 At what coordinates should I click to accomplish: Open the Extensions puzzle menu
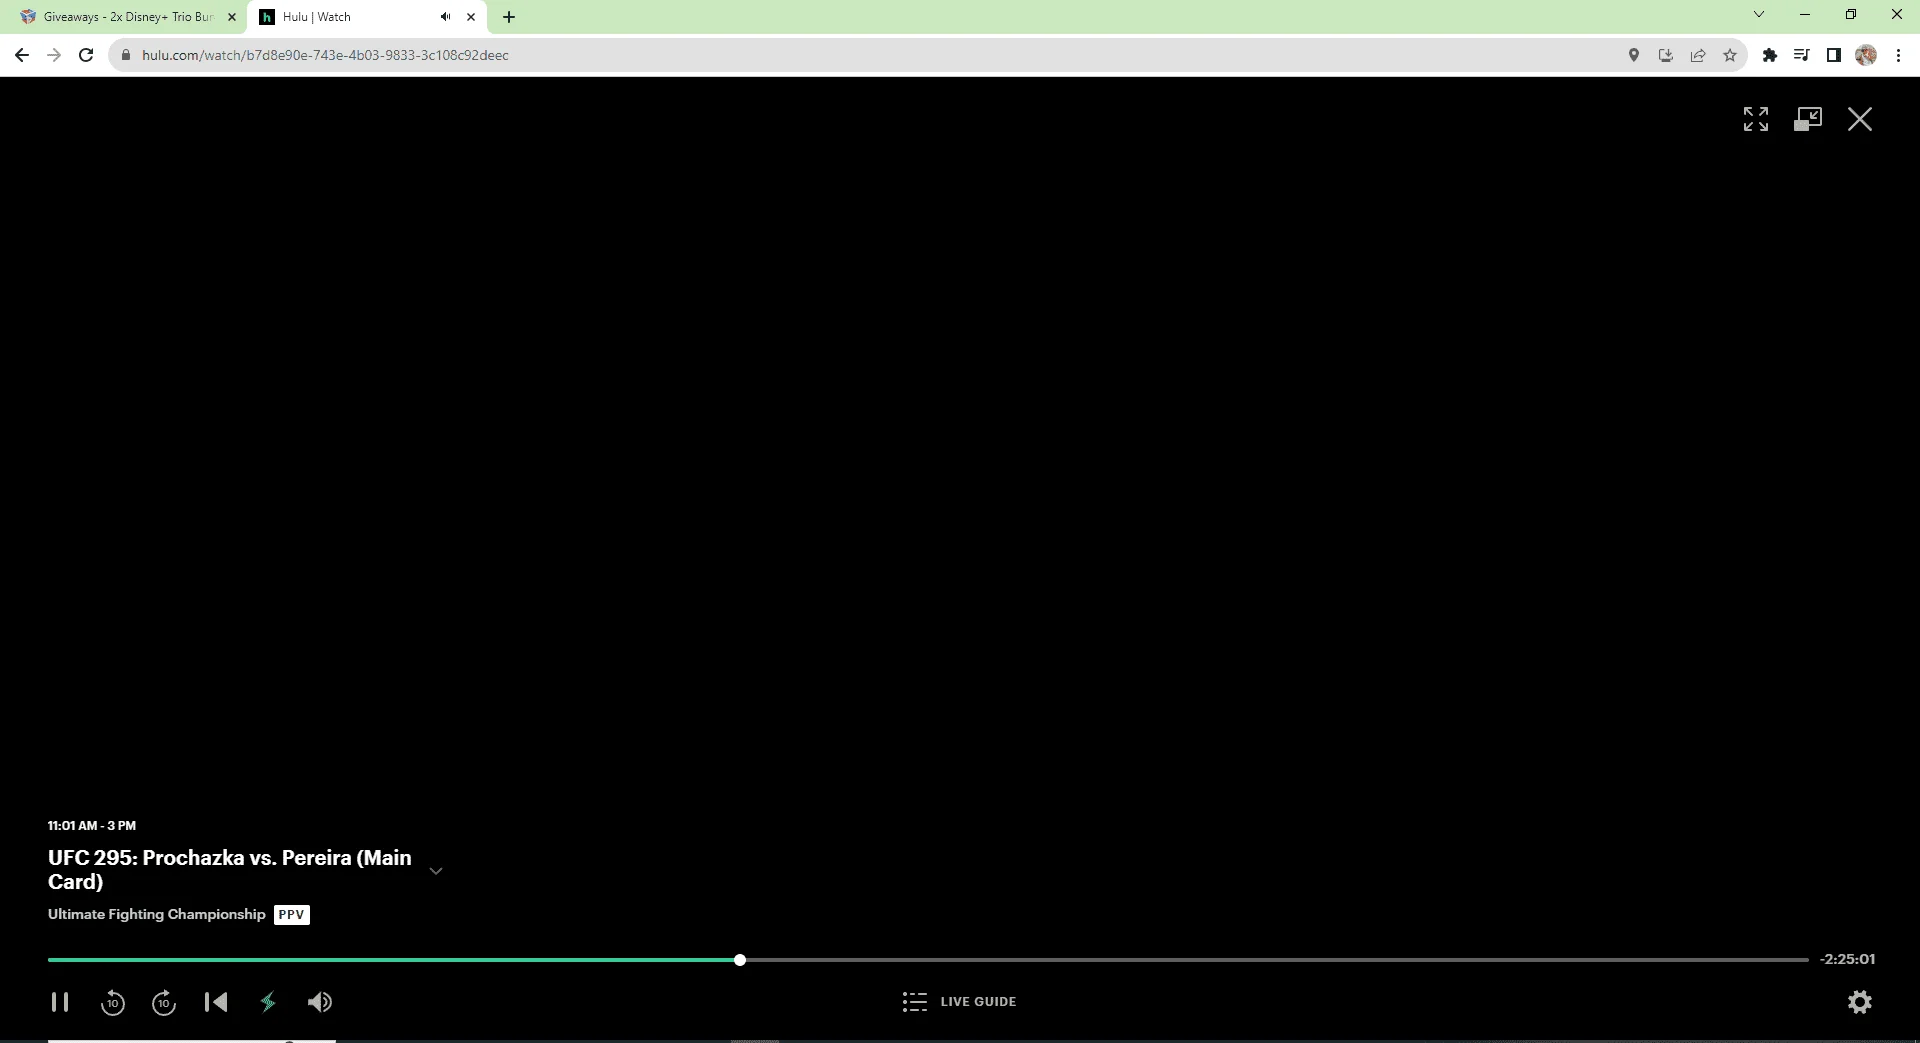pos(1770,55)
